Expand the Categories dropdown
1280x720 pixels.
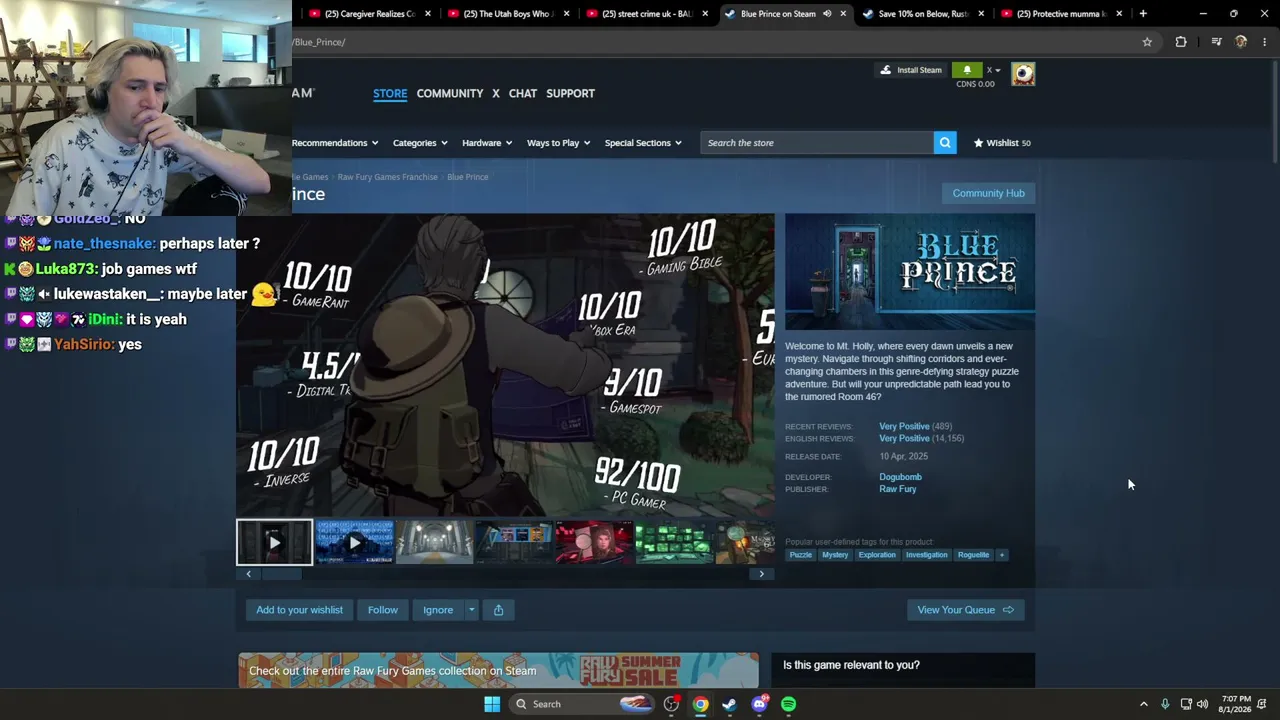[x=420, y=143]
